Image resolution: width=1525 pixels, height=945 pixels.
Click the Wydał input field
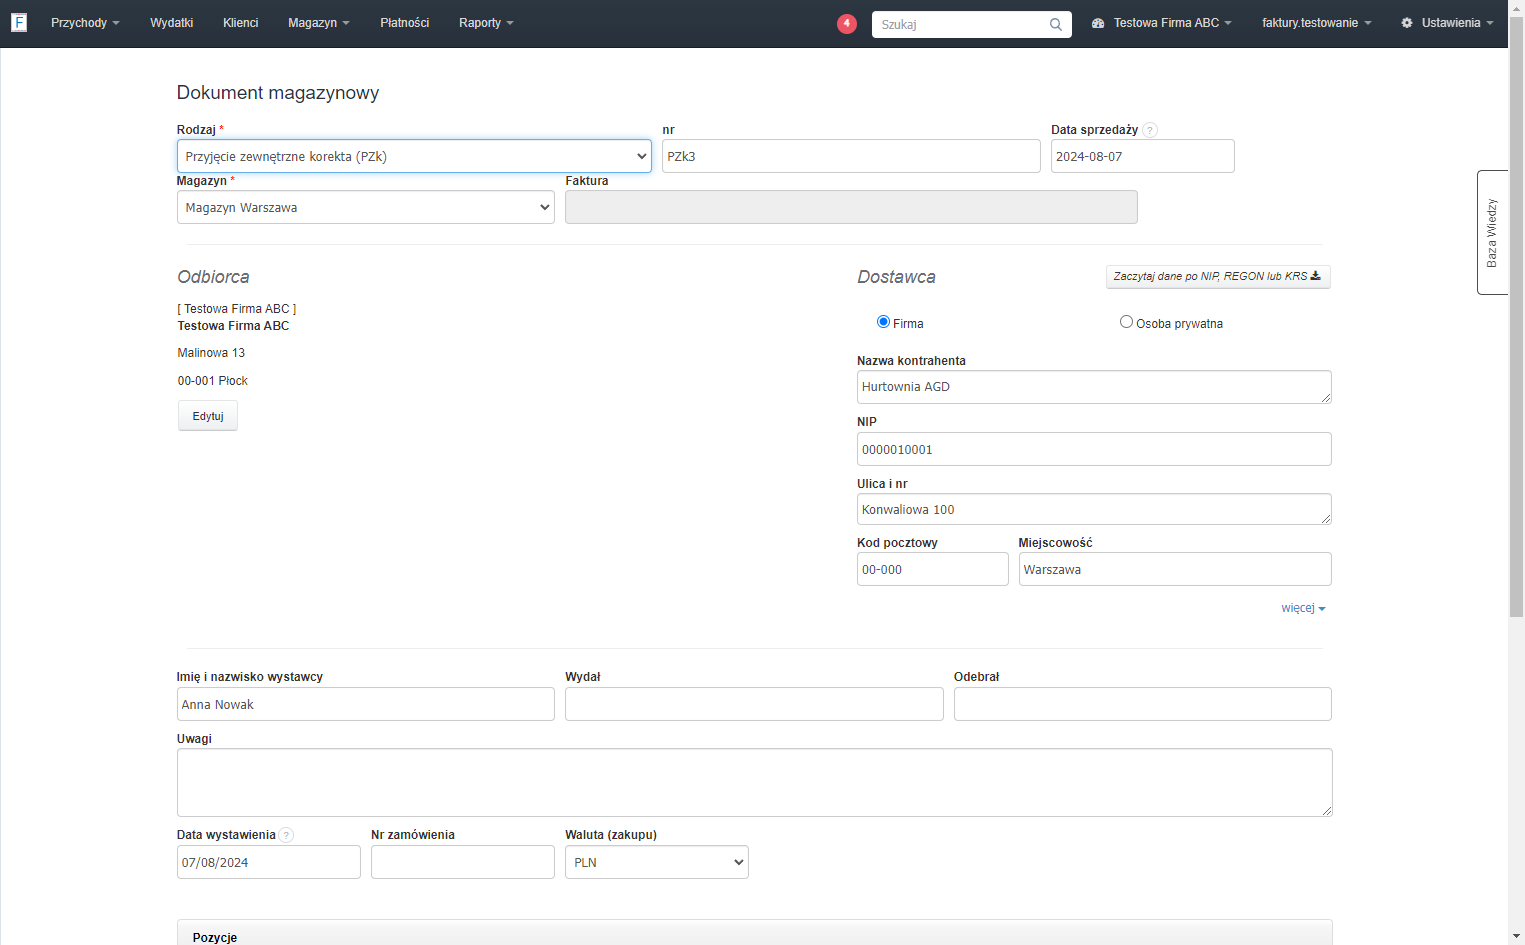[x=754, y=704]
